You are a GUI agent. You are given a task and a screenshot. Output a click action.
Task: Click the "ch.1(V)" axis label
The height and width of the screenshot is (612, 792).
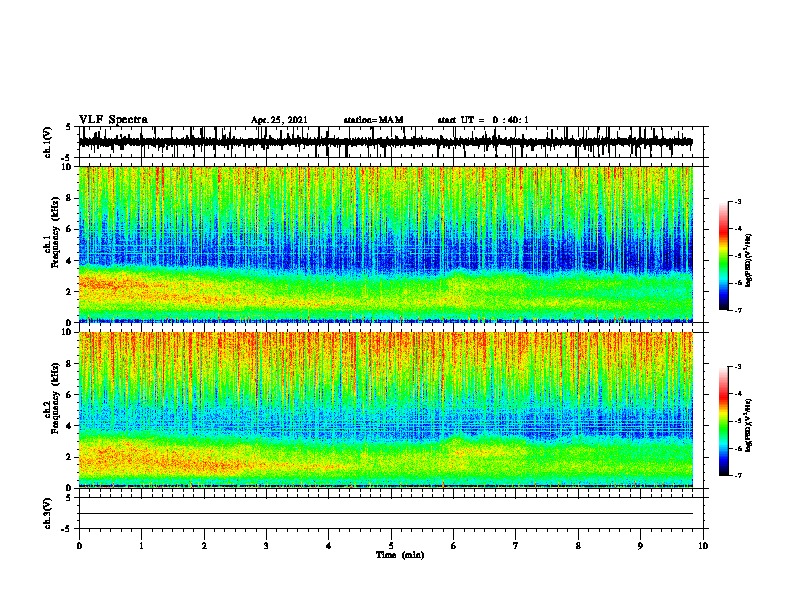(48, 142)
